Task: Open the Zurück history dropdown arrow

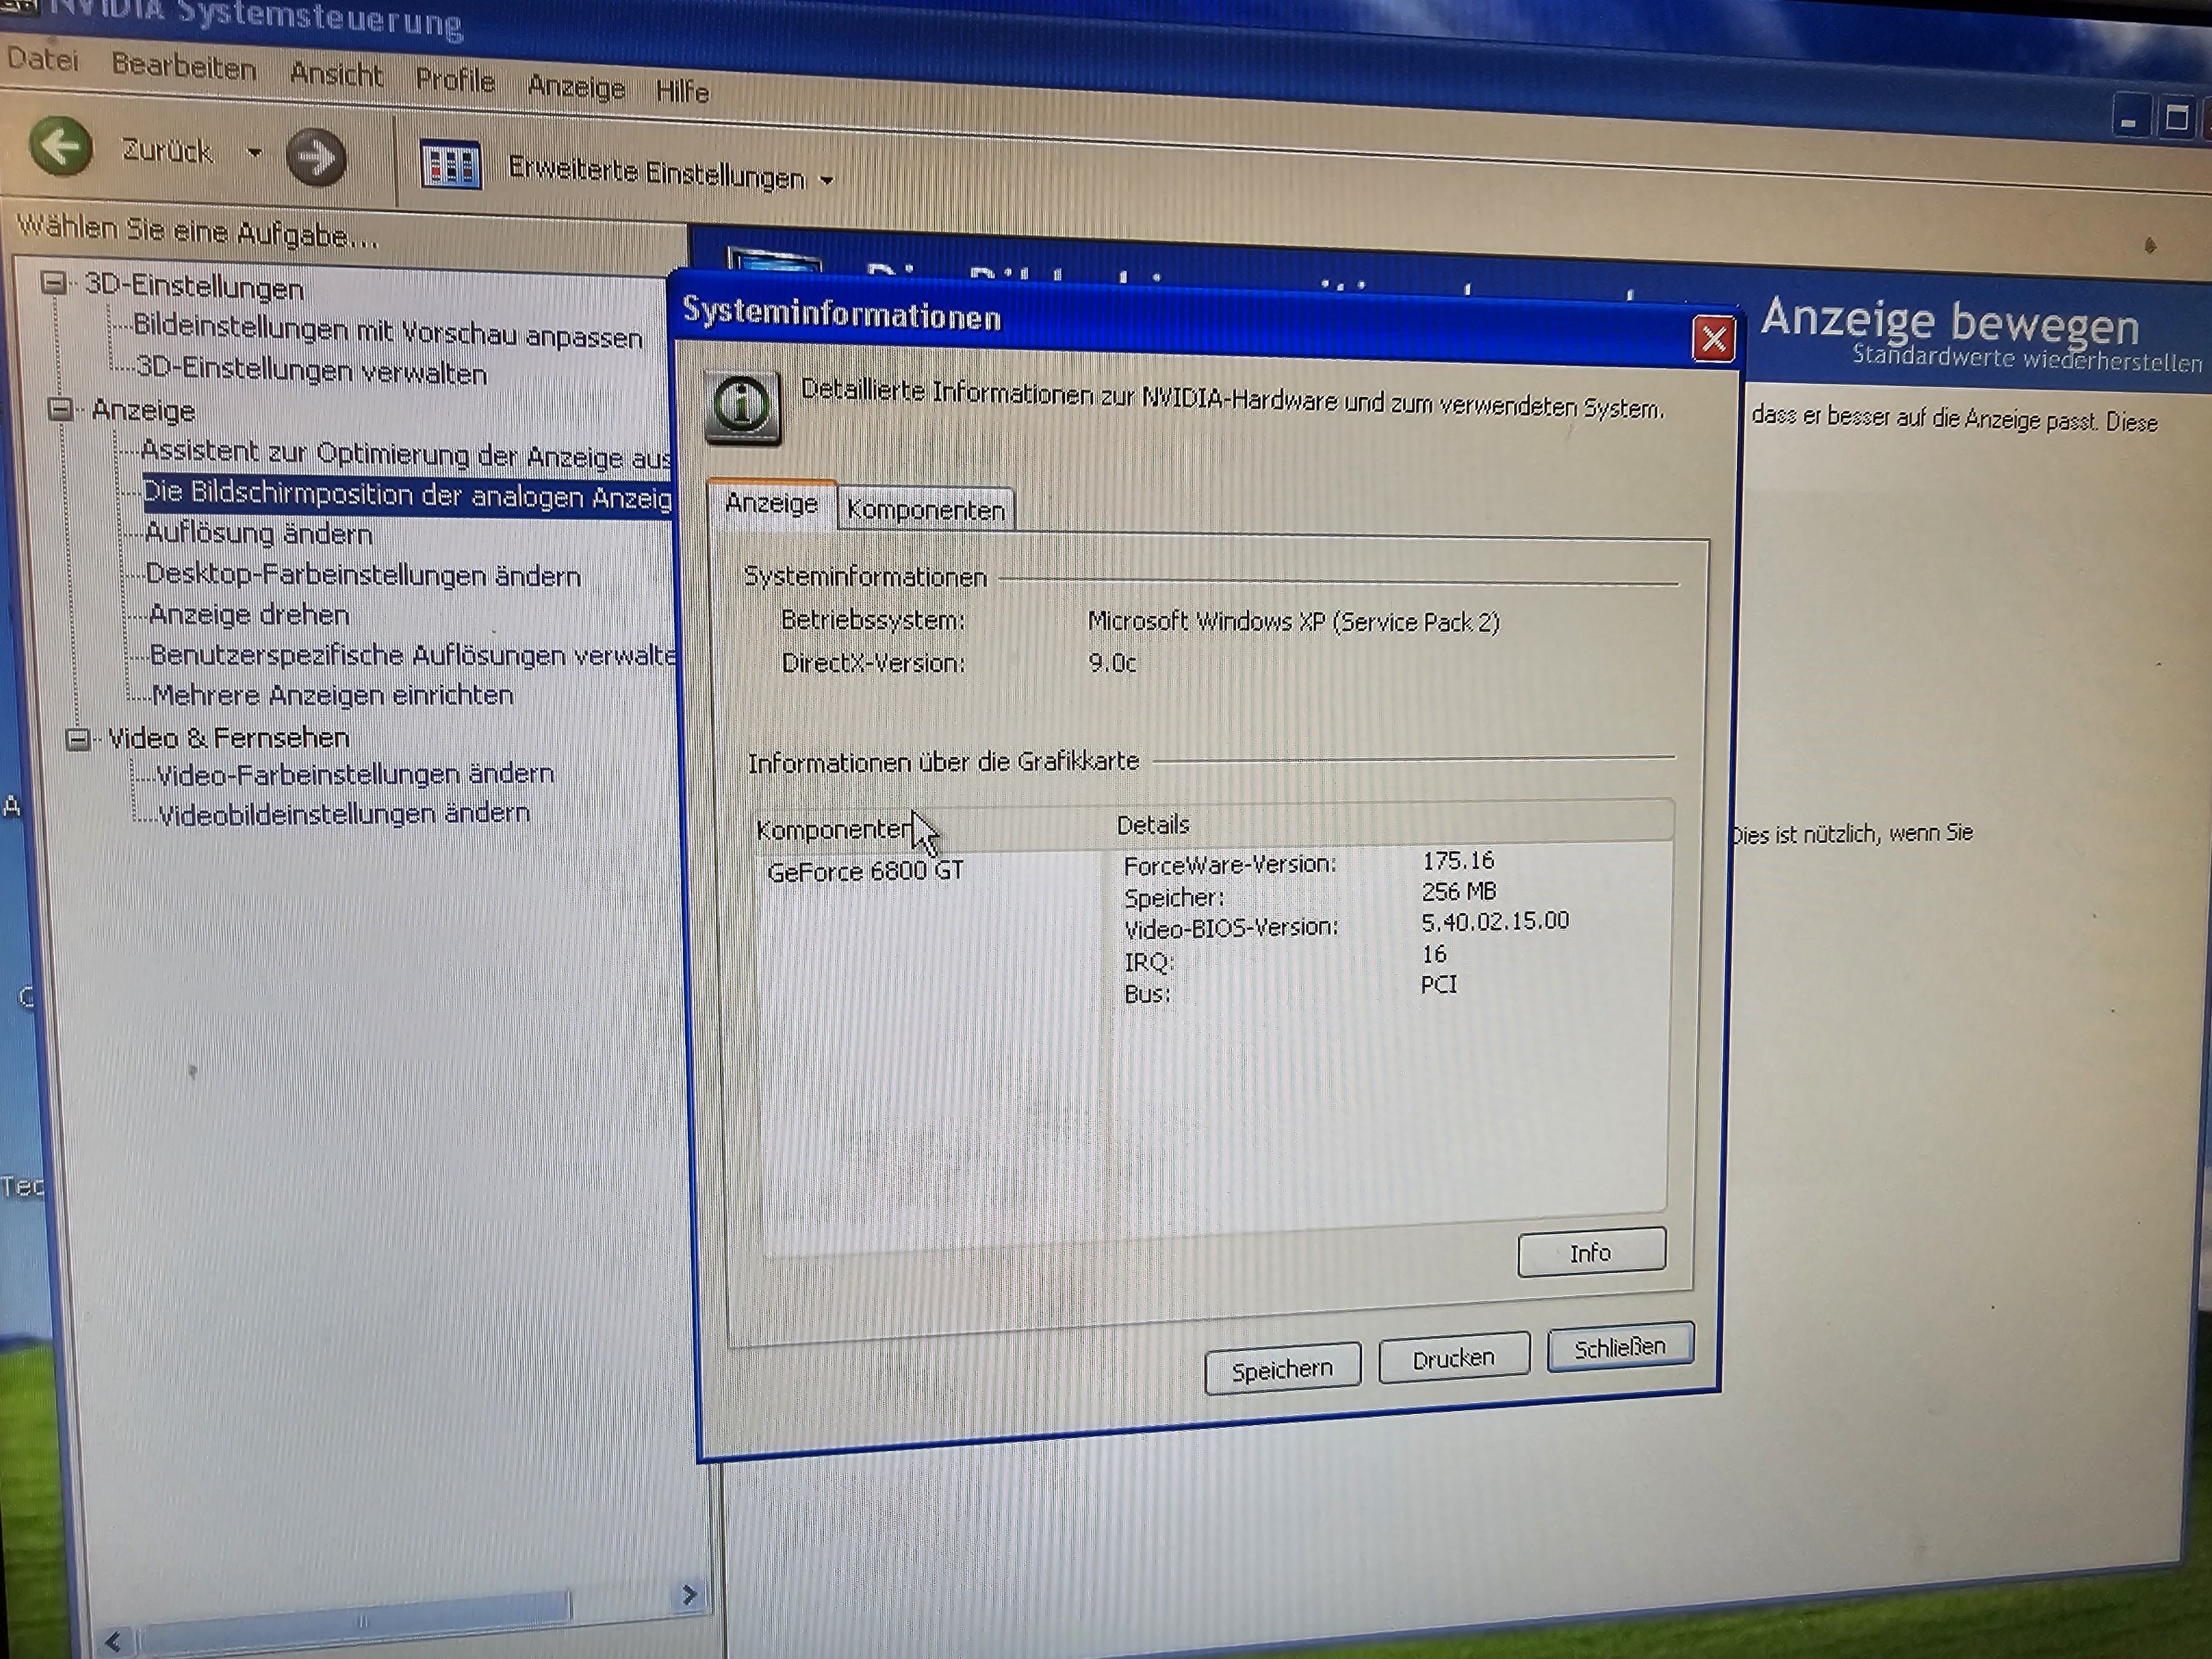Action: pyautogui.click(x=254, y=153)
